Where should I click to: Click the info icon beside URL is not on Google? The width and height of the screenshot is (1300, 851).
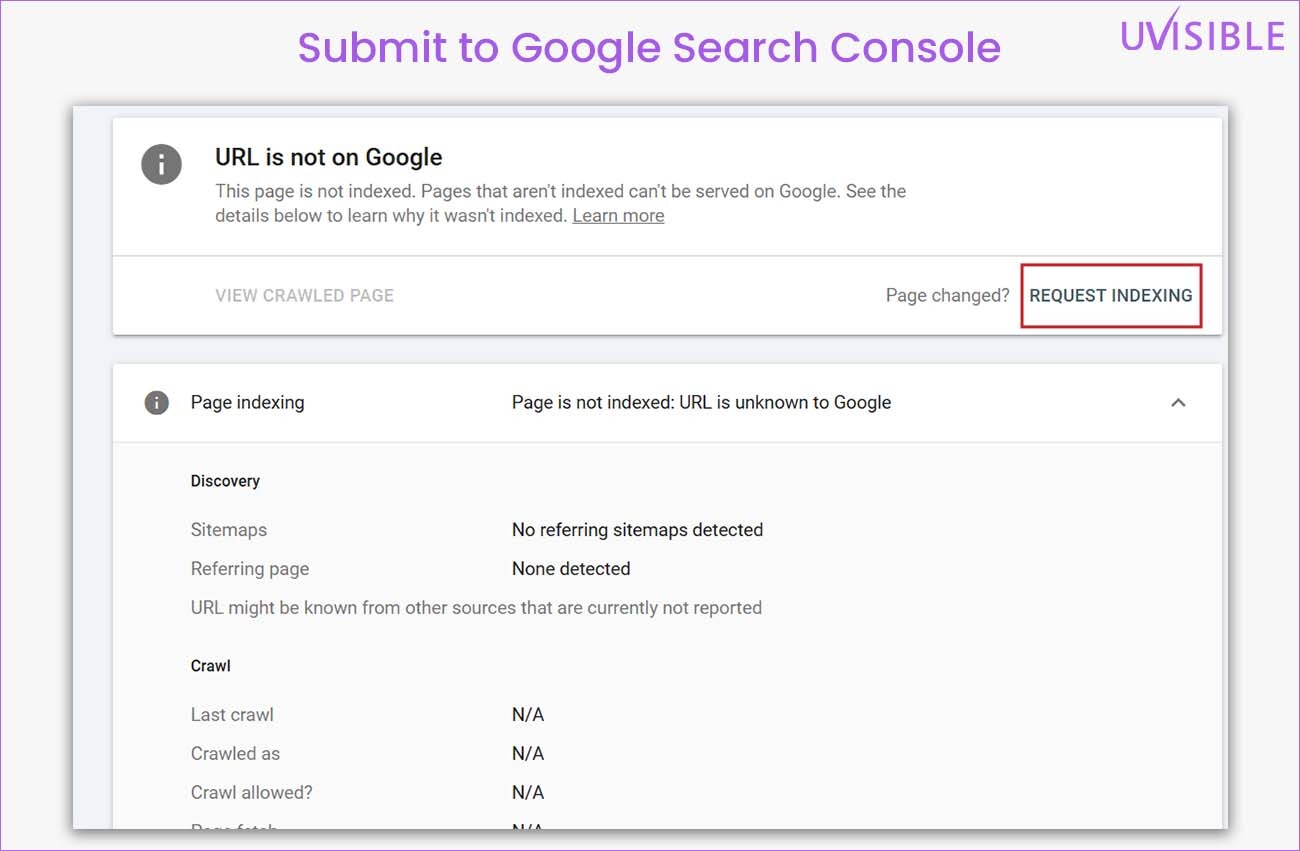click(x=161, y=164)
